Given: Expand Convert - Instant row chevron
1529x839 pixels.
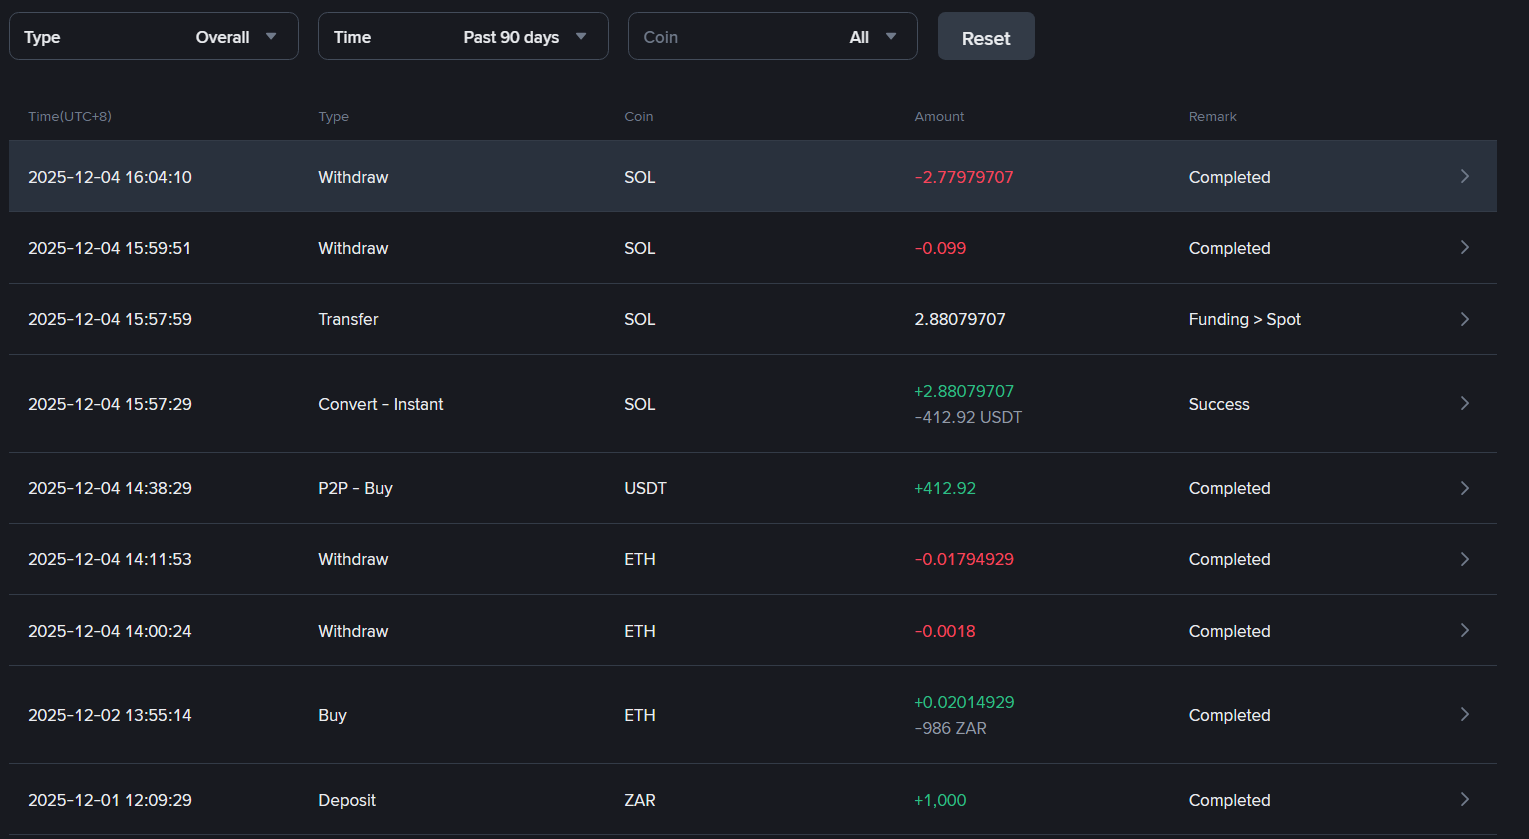Looking at the screenshot, I should click(x=1464, y=404).
